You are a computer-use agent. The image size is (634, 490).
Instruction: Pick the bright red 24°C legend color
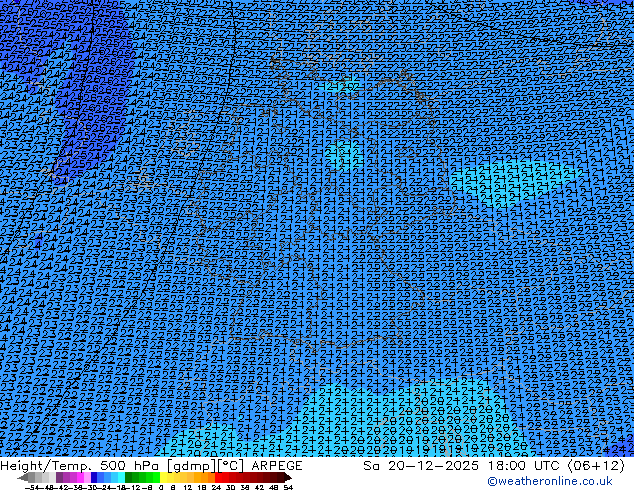tap(218, 477)
